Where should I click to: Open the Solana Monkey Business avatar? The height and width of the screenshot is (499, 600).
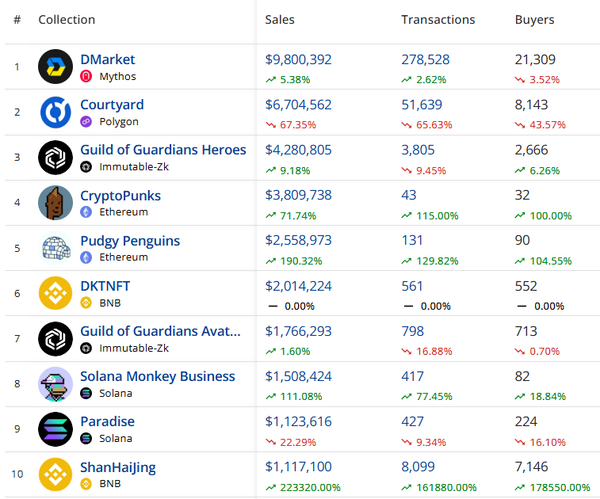point(55,384)
